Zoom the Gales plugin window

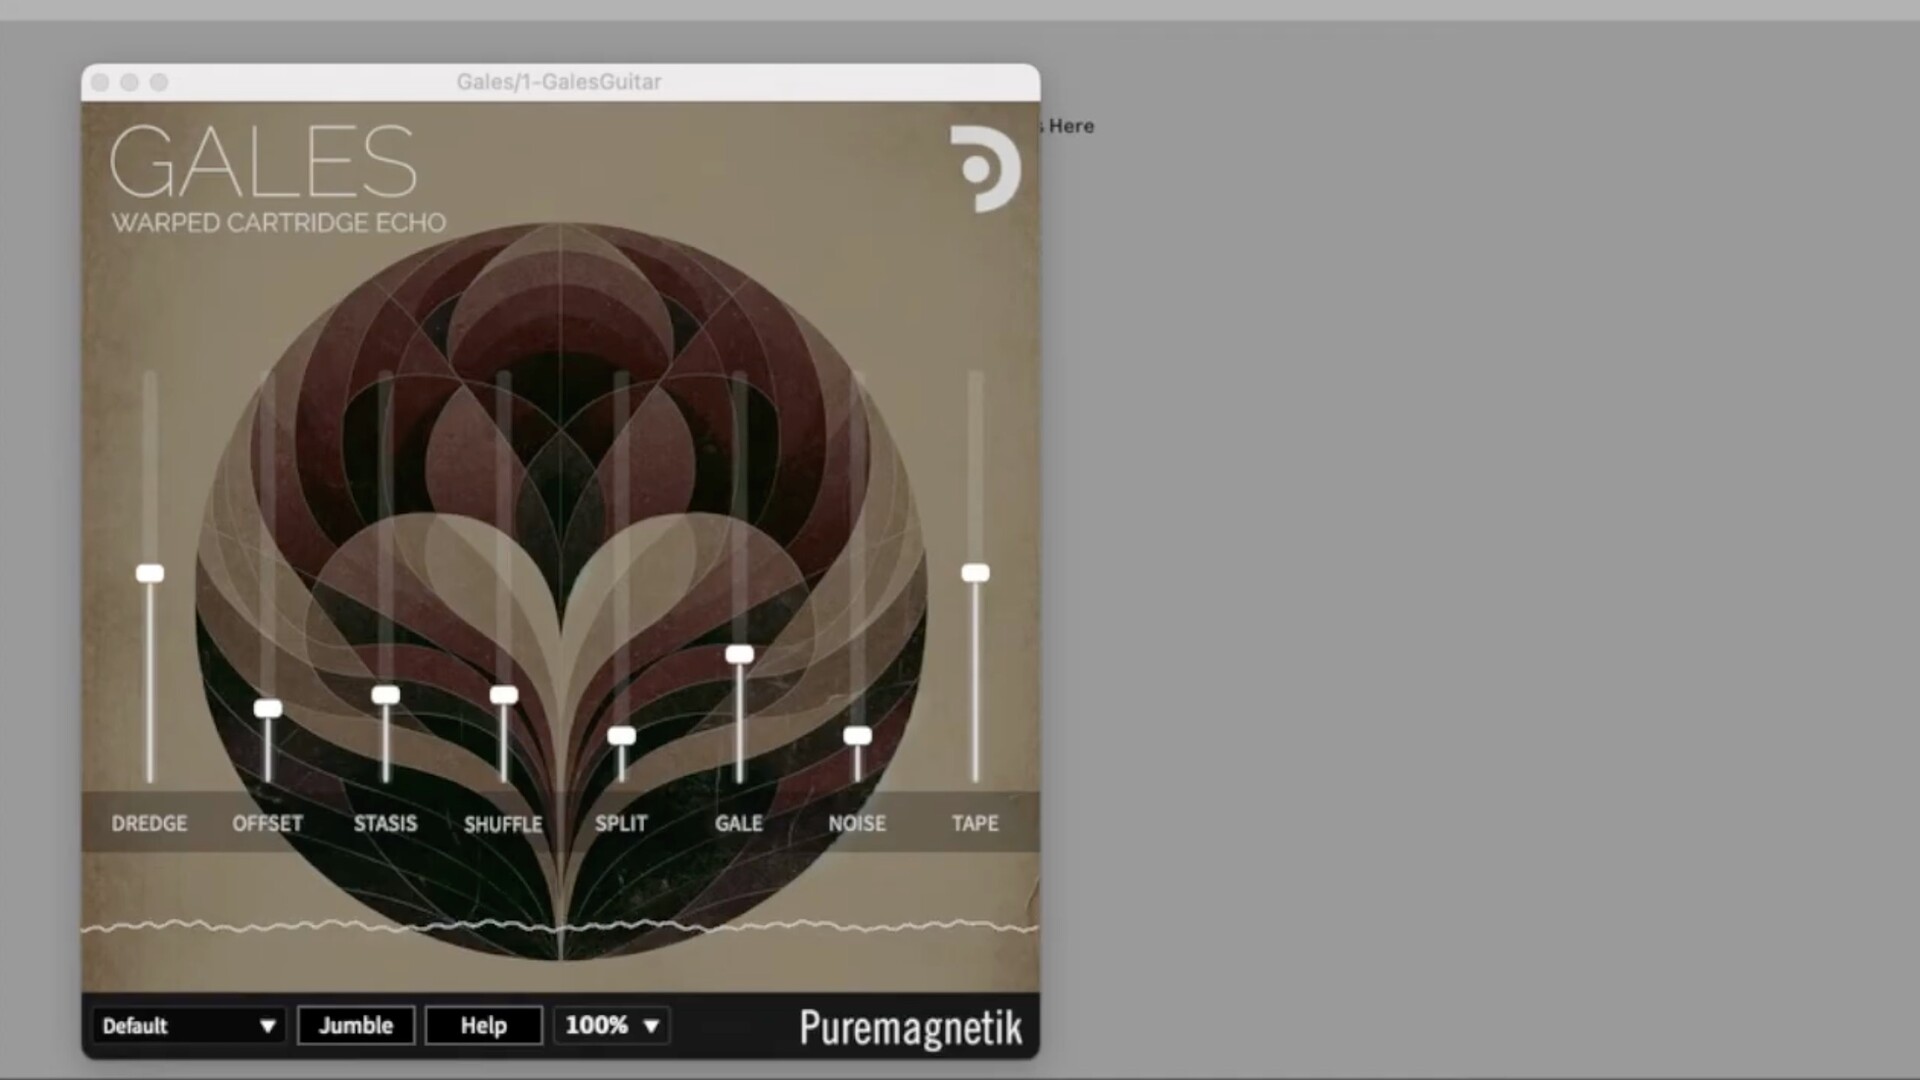tap(159, 82)
